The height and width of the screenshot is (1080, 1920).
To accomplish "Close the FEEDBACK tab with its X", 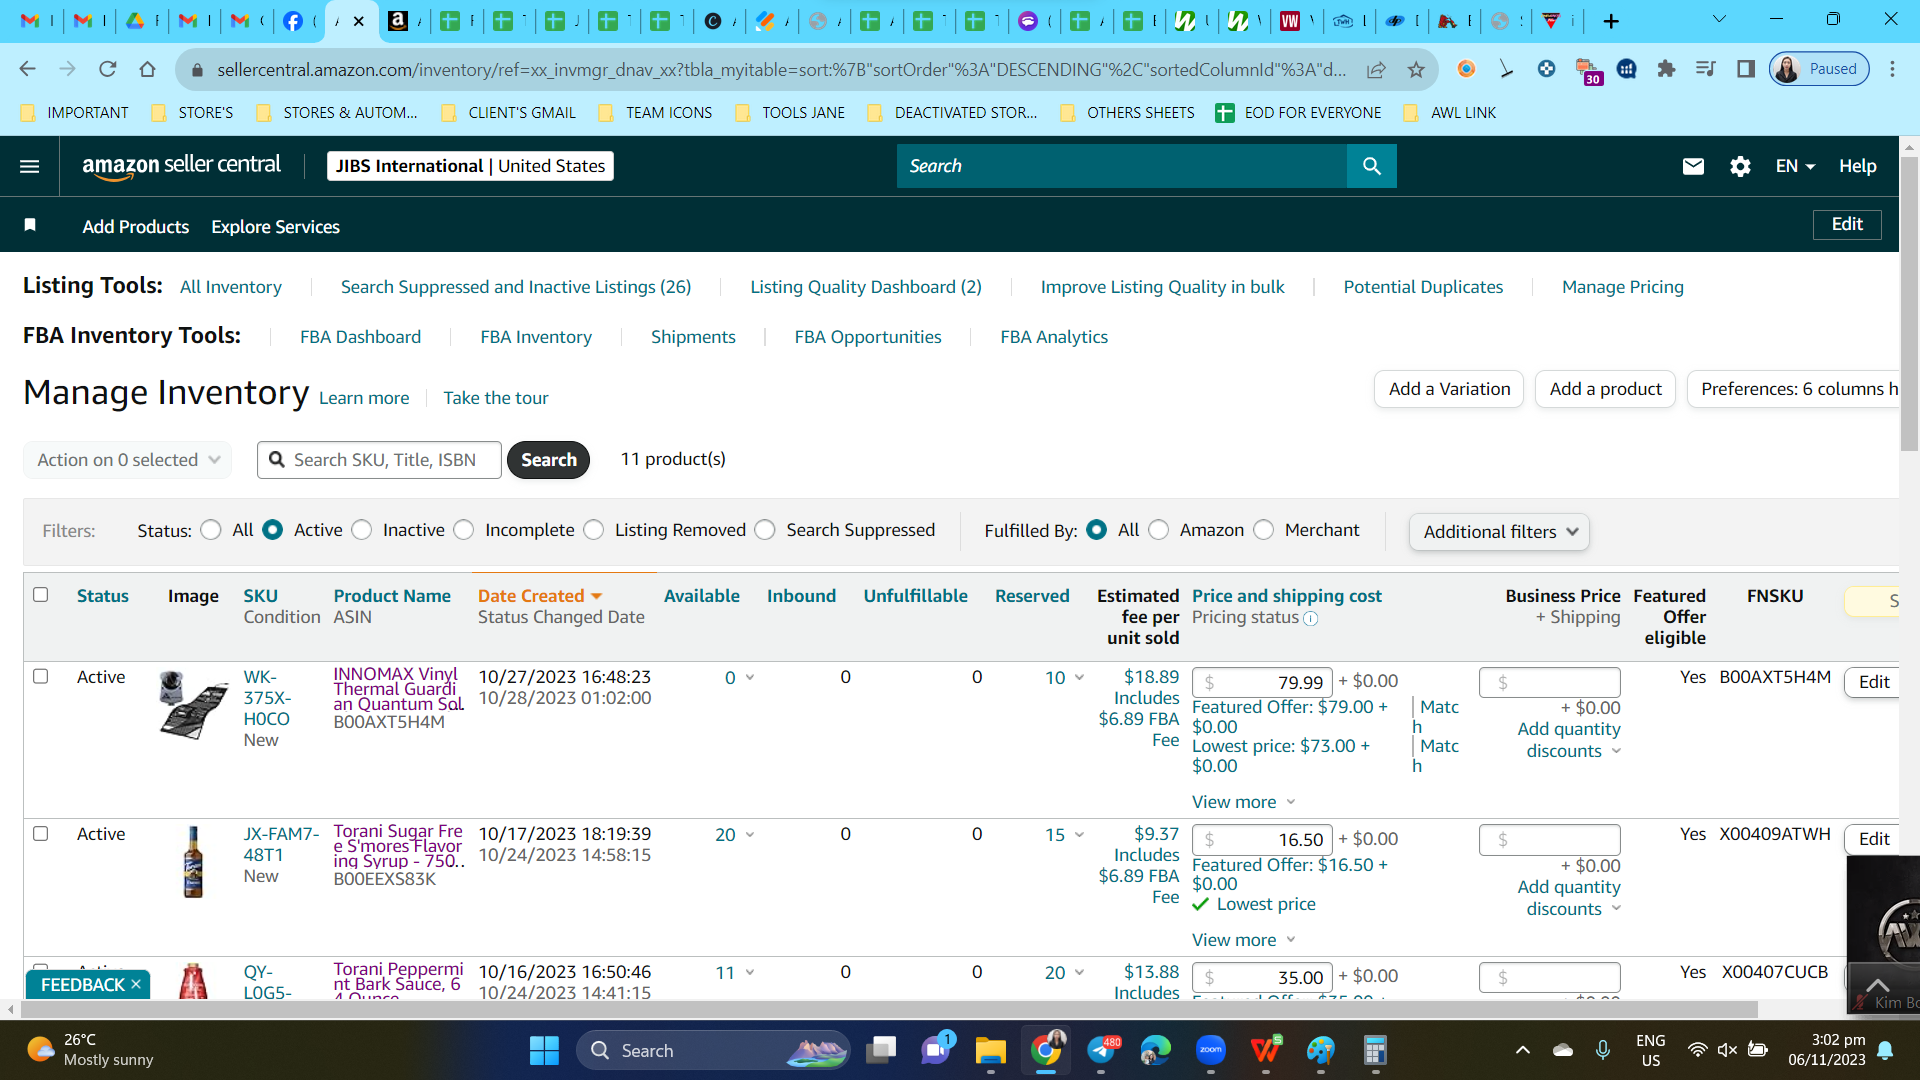I will pyautogui.click(x=136, y=985).
